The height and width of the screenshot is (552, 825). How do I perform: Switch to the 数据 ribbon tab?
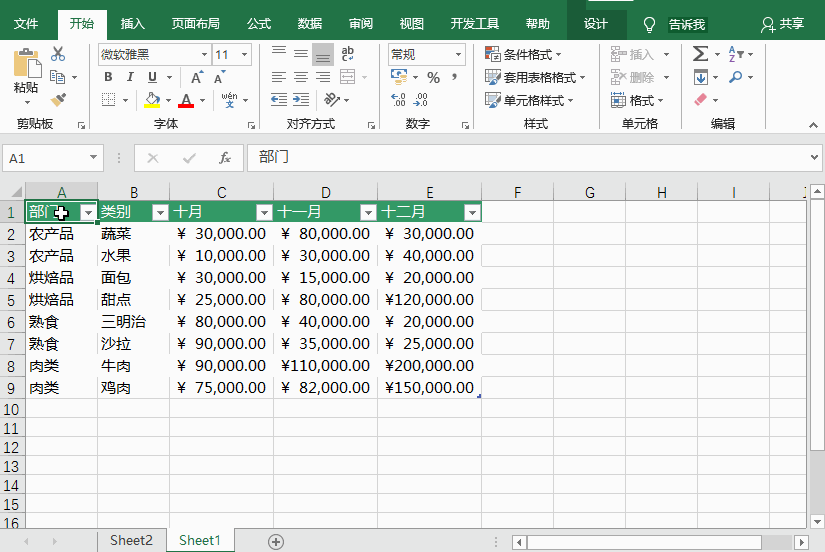[x=309, y=24]
